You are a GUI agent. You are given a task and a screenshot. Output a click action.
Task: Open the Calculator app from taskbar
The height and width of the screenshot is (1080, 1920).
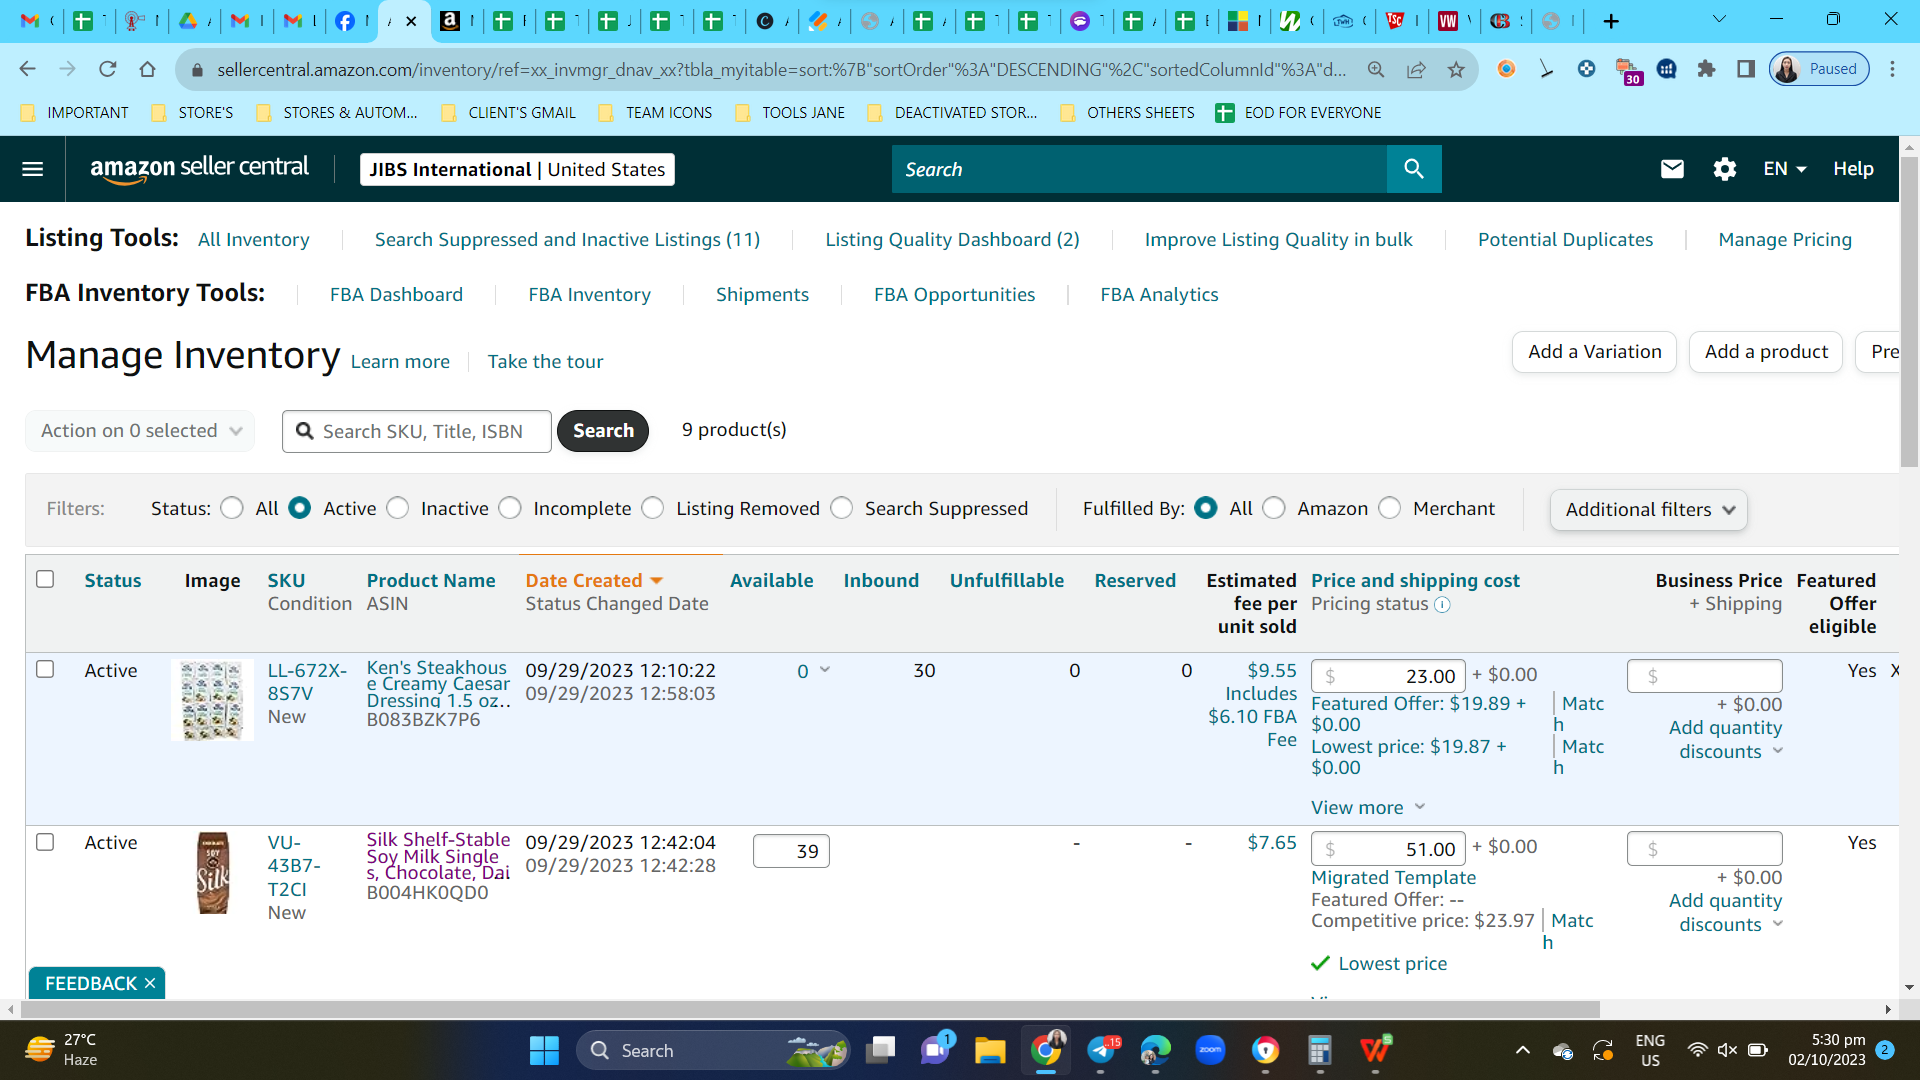[1320, 1050]
